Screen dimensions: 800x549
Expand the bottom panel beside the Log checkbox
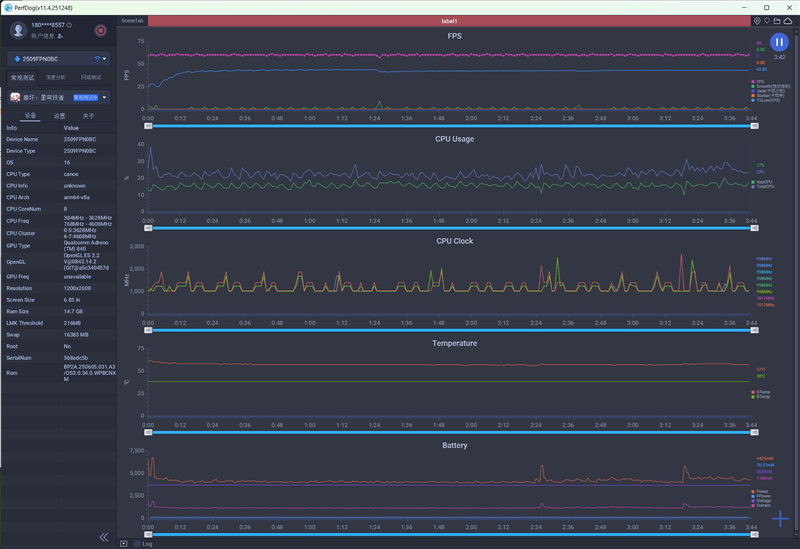click(x=123, y=544)
